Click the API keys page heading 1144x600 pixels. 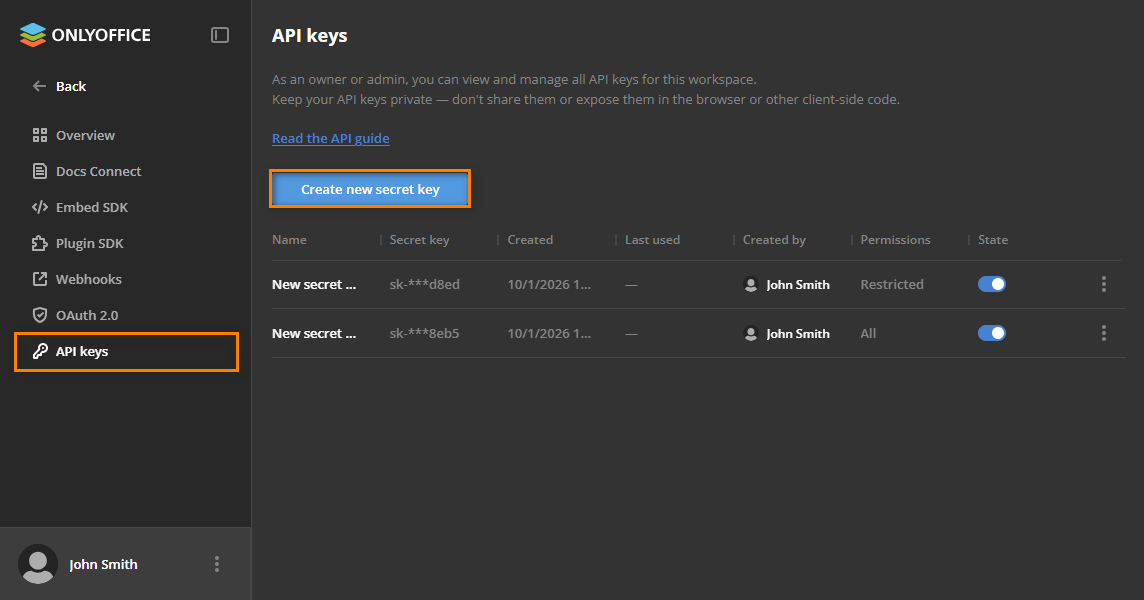(x=309, y=36)
